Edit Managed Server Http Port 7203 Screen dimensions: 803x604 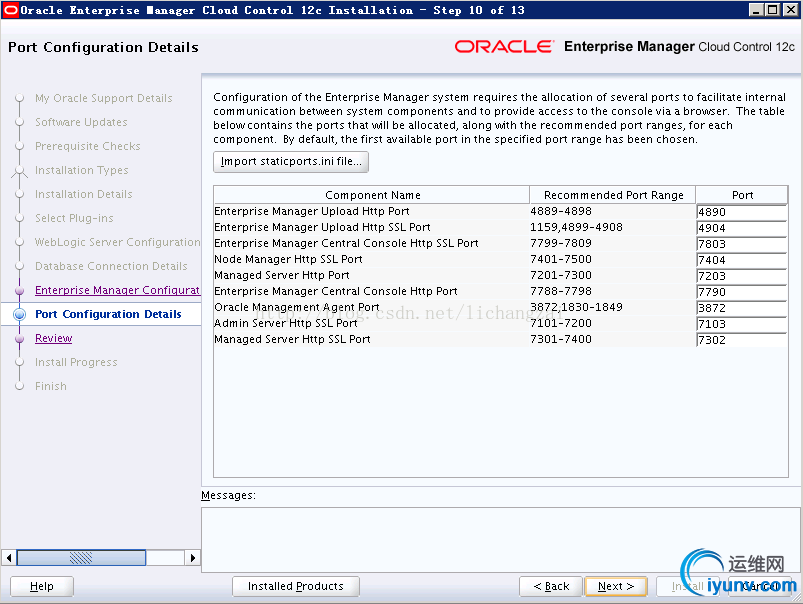click(x=742, y=276)
